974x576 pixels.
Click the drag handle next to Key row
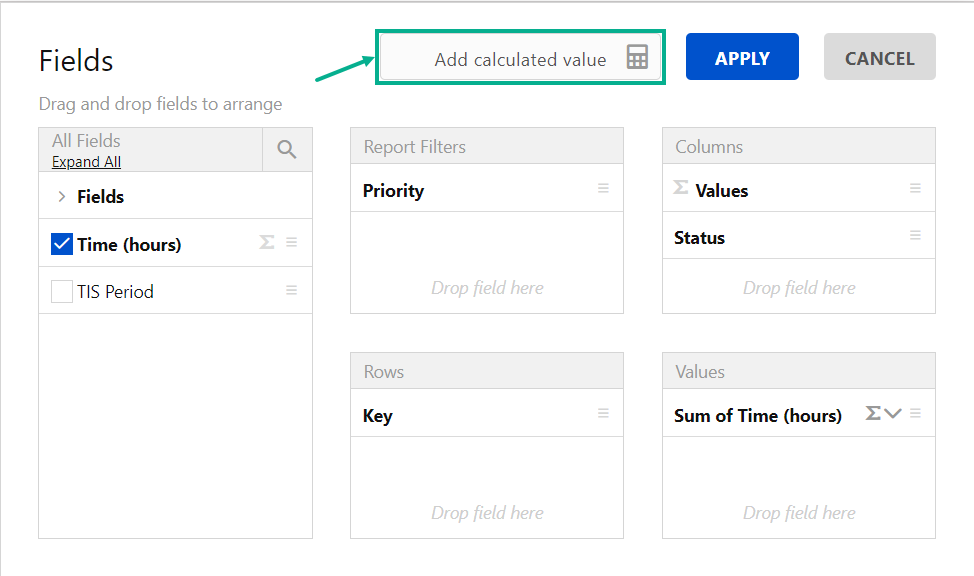coord(603,413)
